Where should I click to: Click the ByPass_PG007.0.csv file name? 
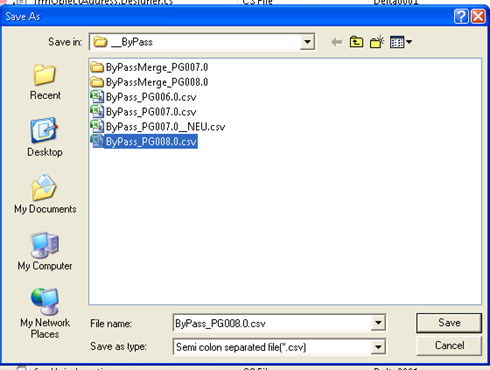point(151,112)
